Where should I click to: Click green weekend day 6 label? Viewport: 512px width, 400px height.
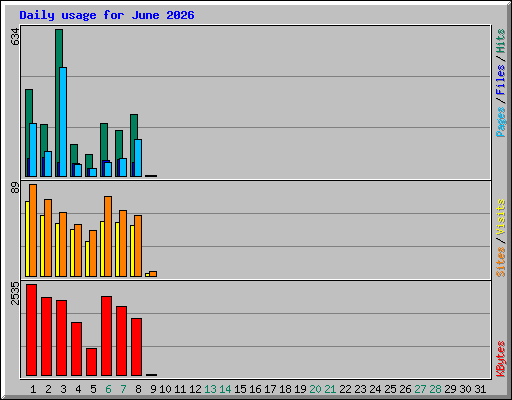tap(108, 389)
